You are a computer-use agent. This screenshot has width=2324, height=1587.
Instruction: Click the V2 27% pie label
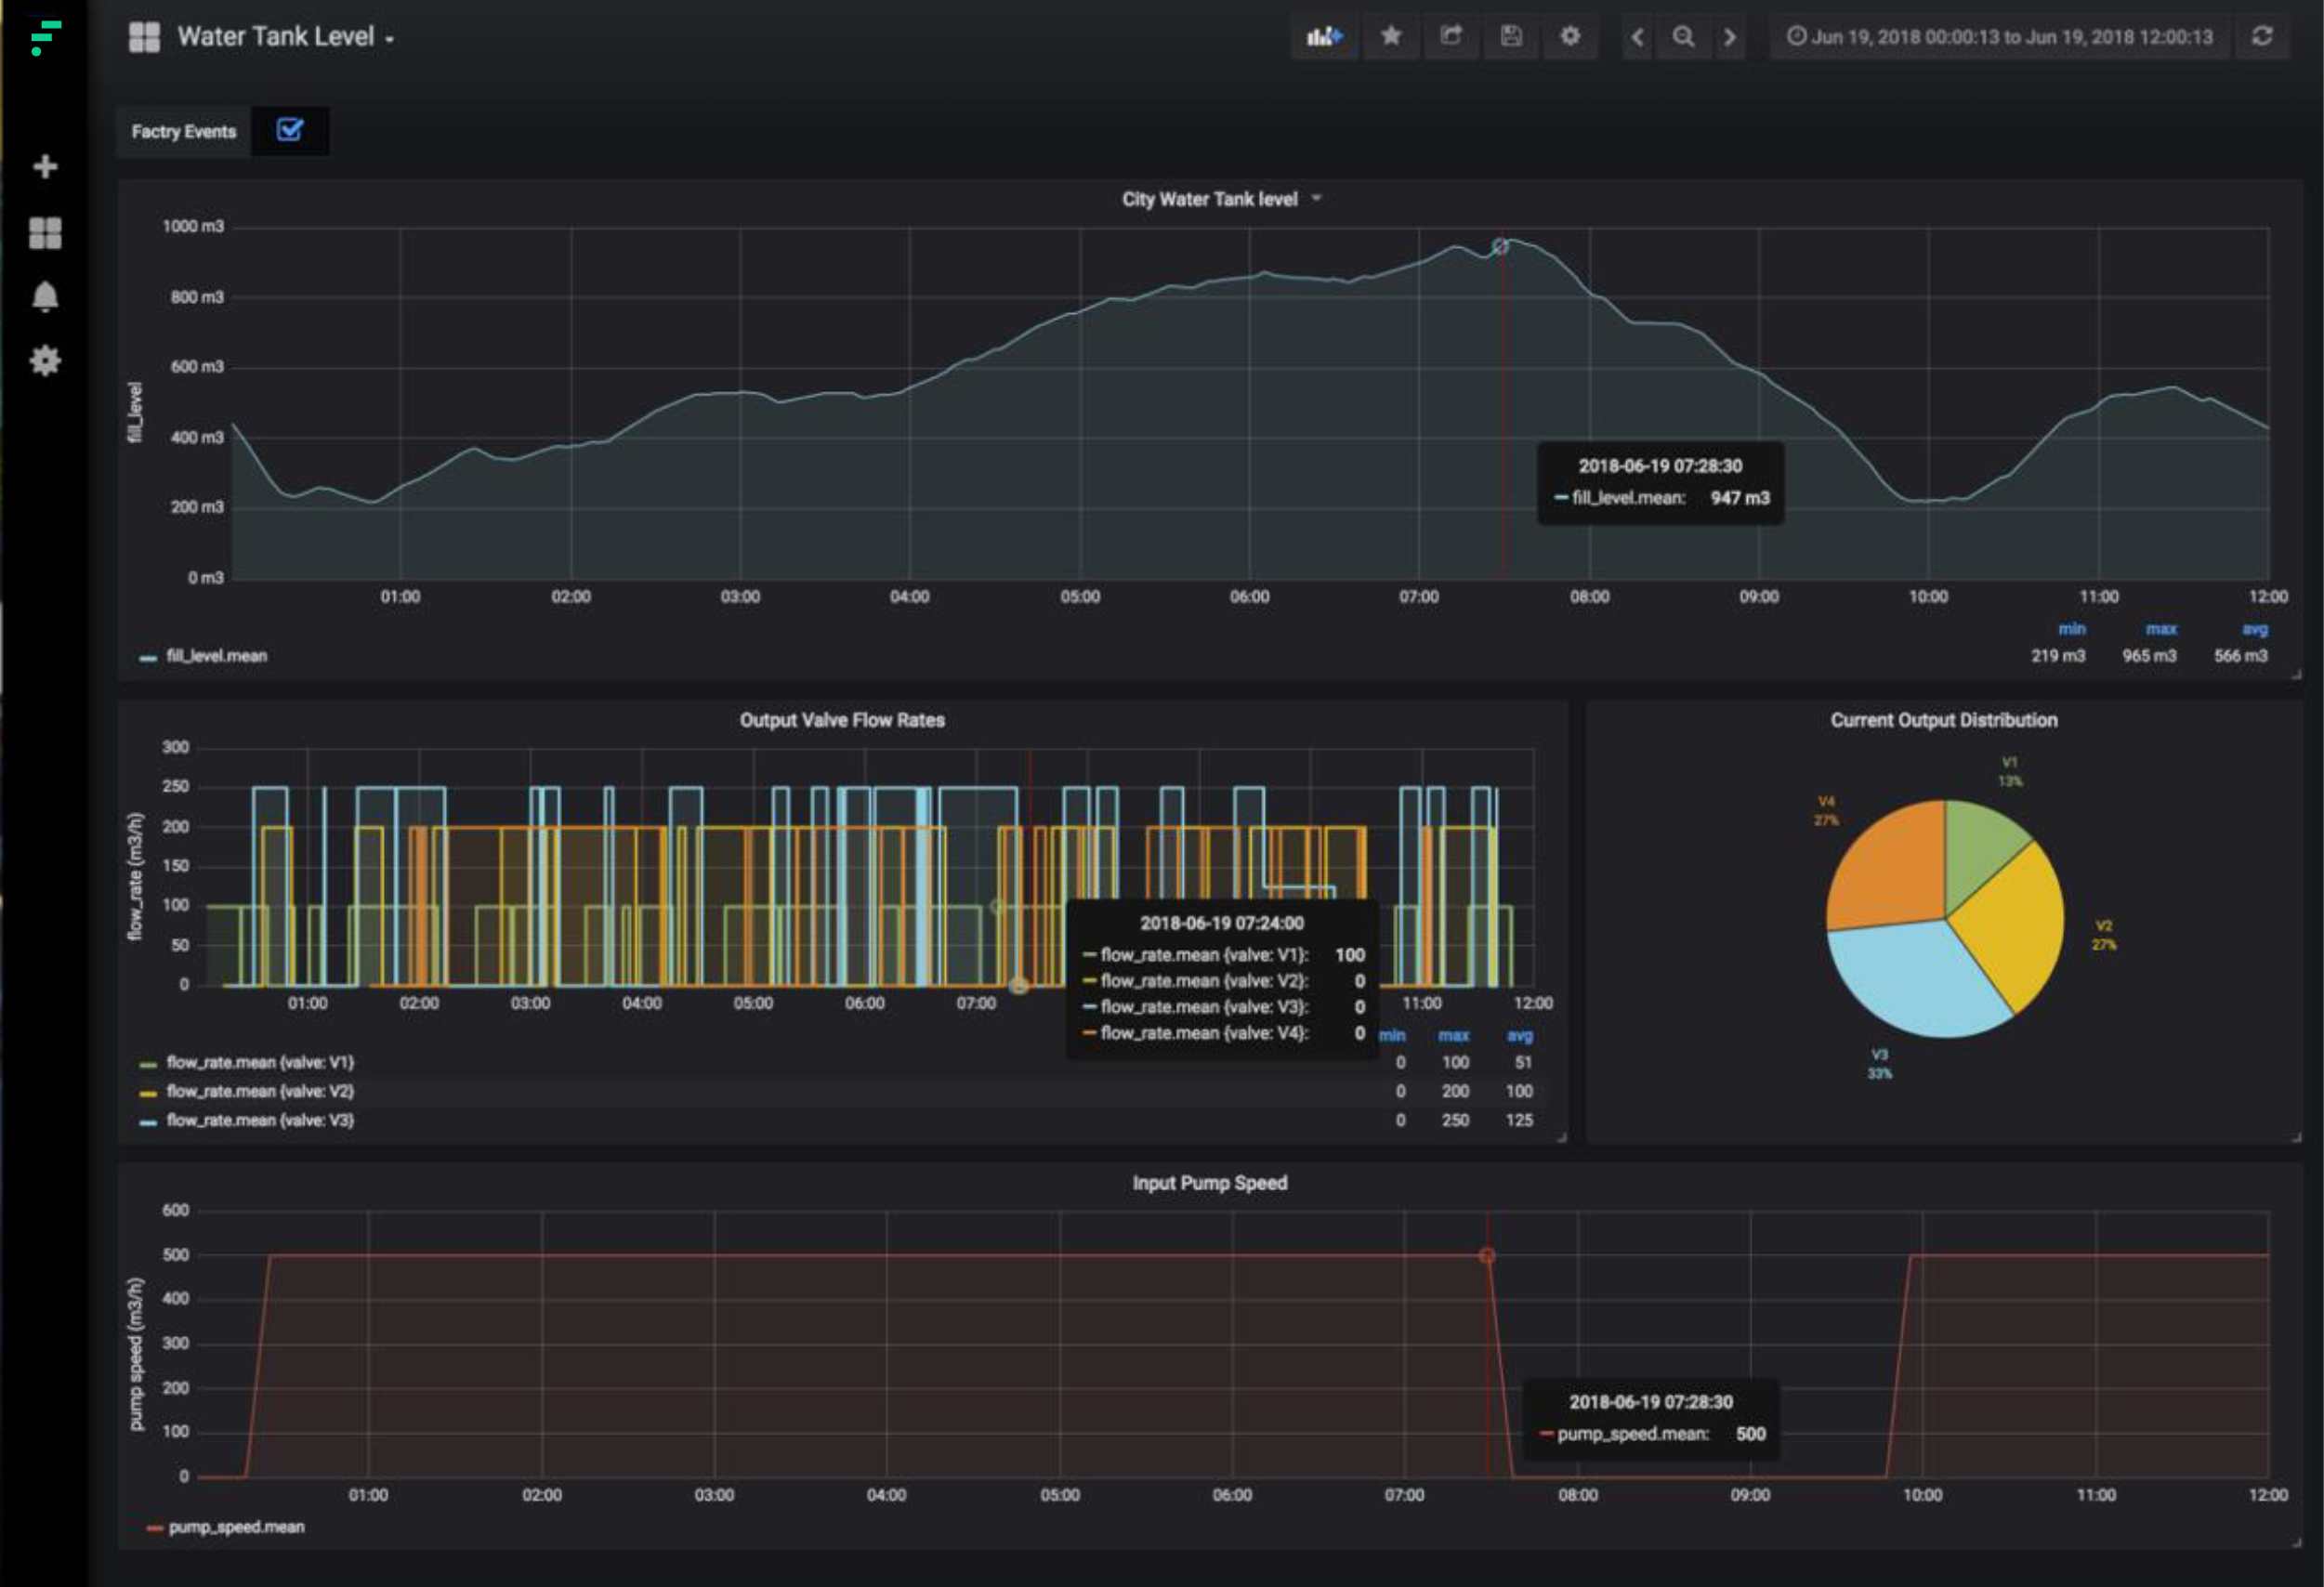coord(2104,935)
